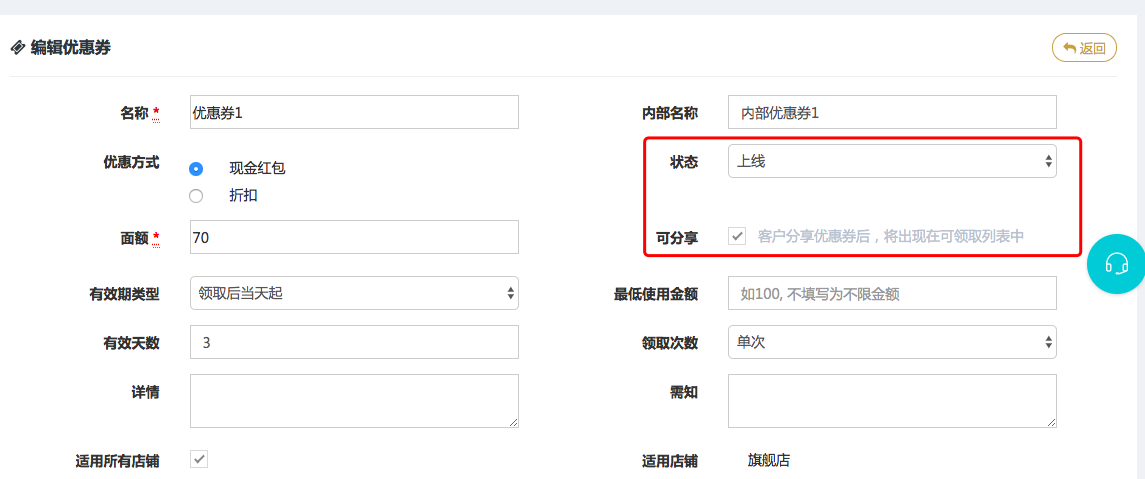This screenshot has width=1145, height=479.
Task: Select the 现金红包 radio button
Action: [196, 168]
